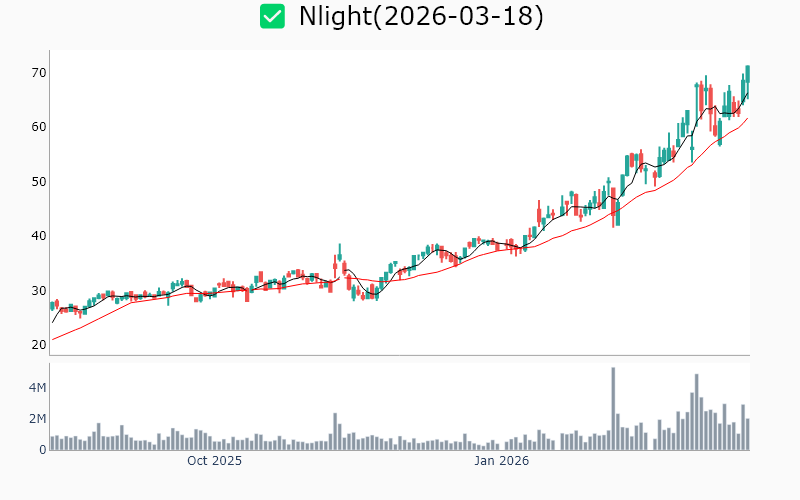Click the 30 price axis label
Image resolution: width=800 pixels, height=500 pixels.
(38, 291)
